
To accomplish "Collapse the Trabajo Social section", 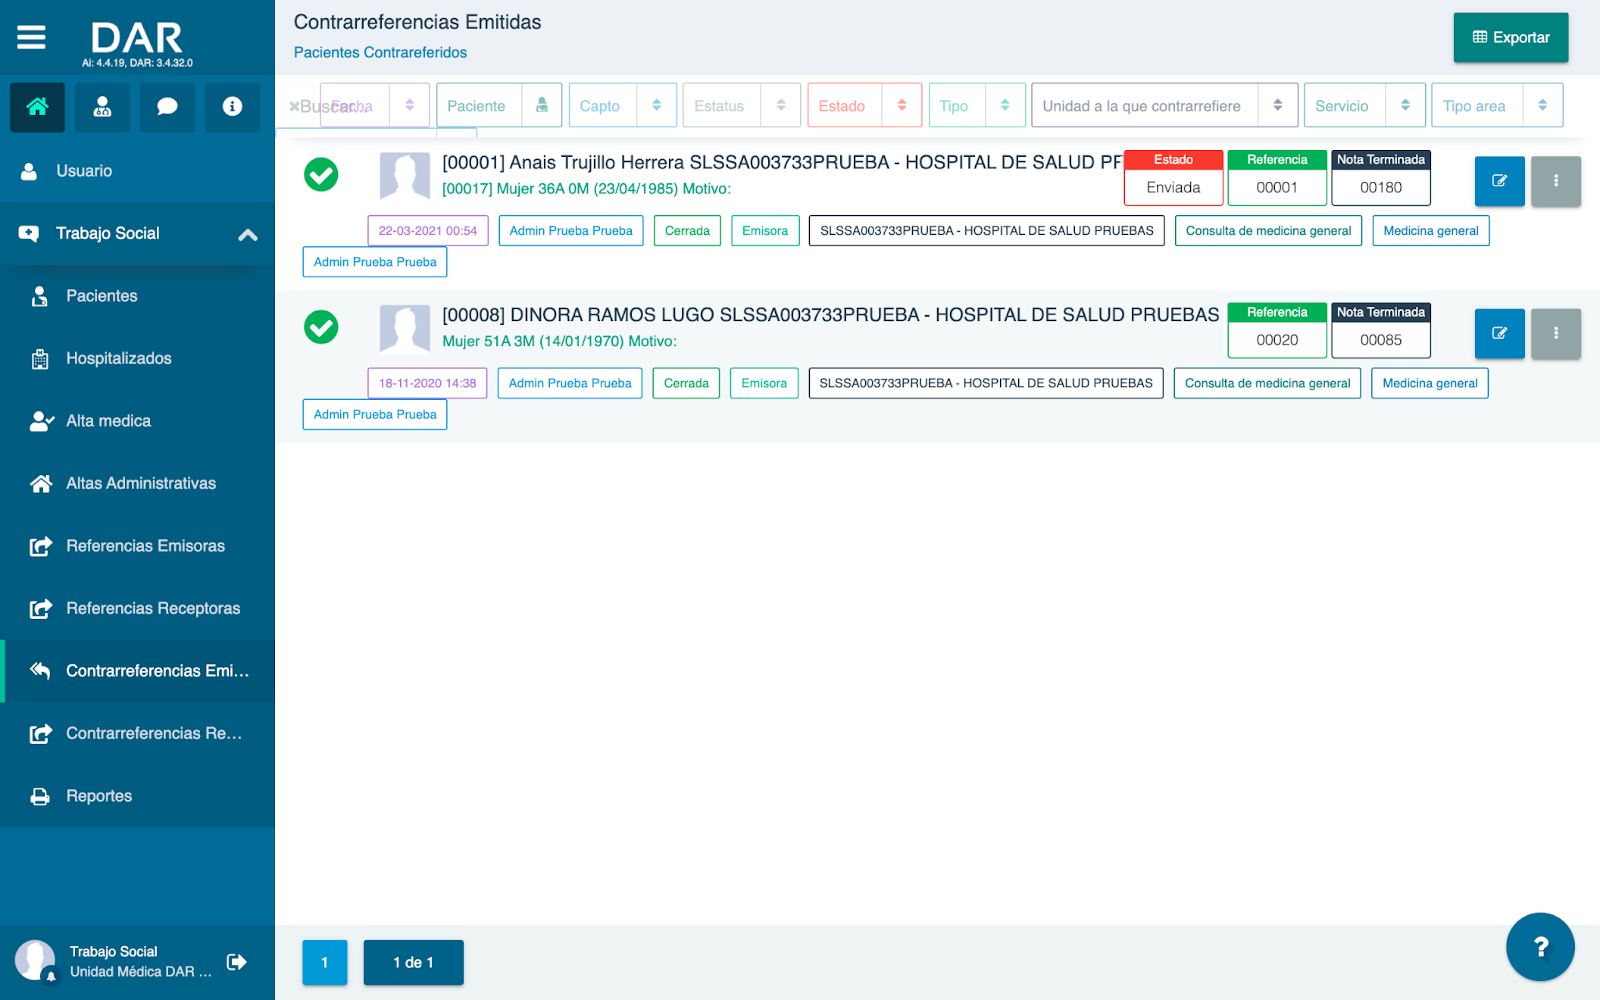I will [x=247, y=234].
